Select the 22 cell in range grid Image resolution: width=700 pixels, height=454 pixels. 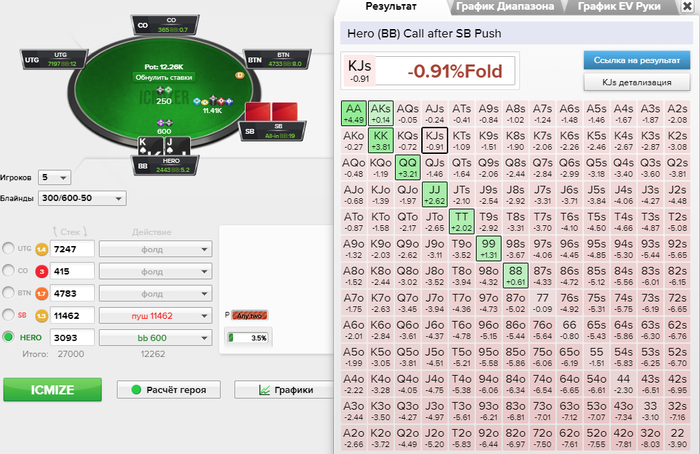(677, 437)
